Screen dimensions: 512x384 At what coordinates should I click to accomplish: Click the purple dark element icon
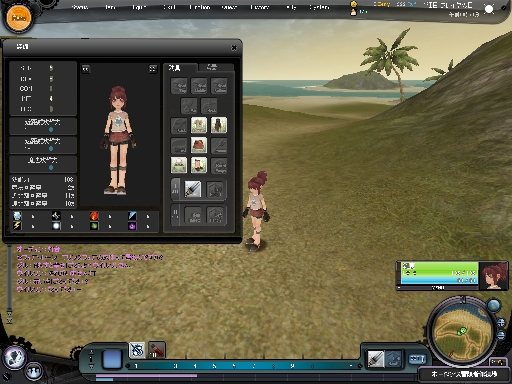coord(132,226)
